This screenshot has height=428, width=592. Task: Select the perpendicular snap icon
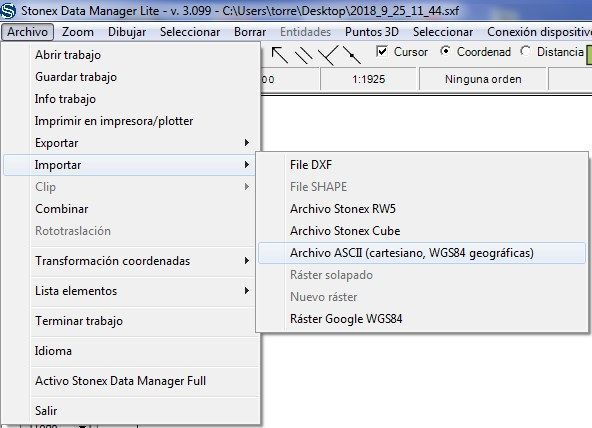click(327, 55)
